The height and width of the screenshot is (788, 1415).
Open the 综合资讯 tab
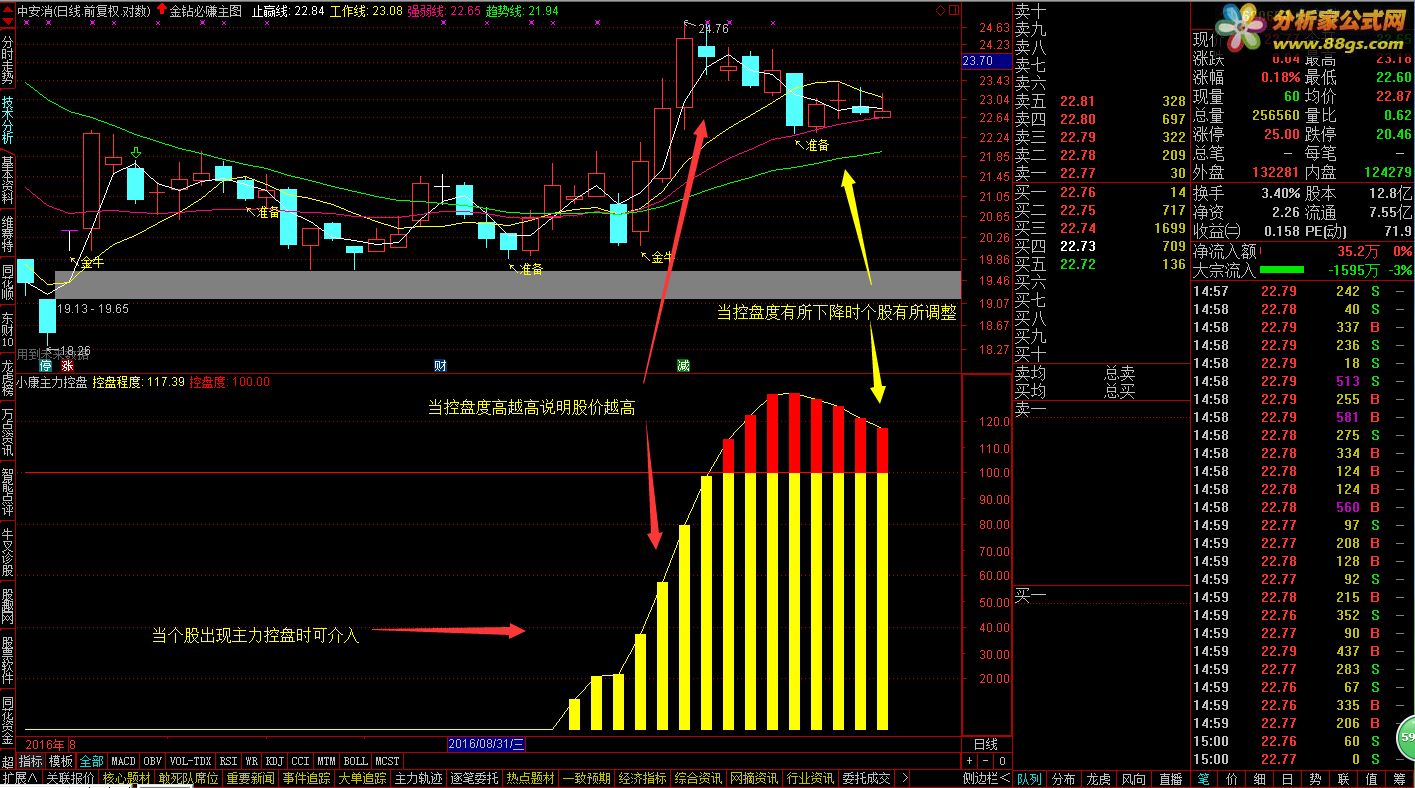698,778
